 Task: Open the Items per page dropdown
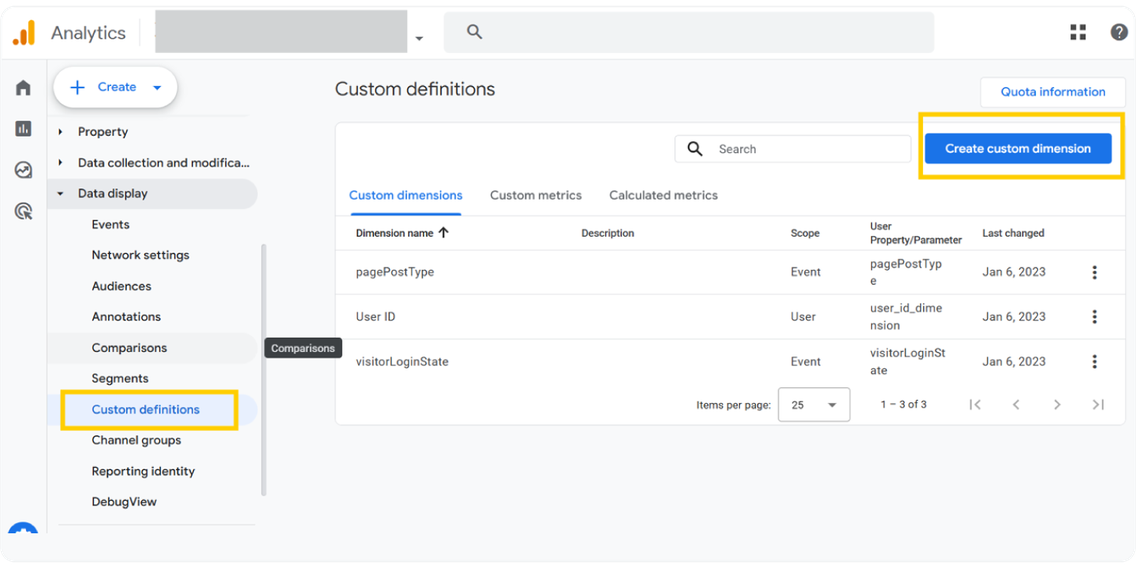point(814,405)
